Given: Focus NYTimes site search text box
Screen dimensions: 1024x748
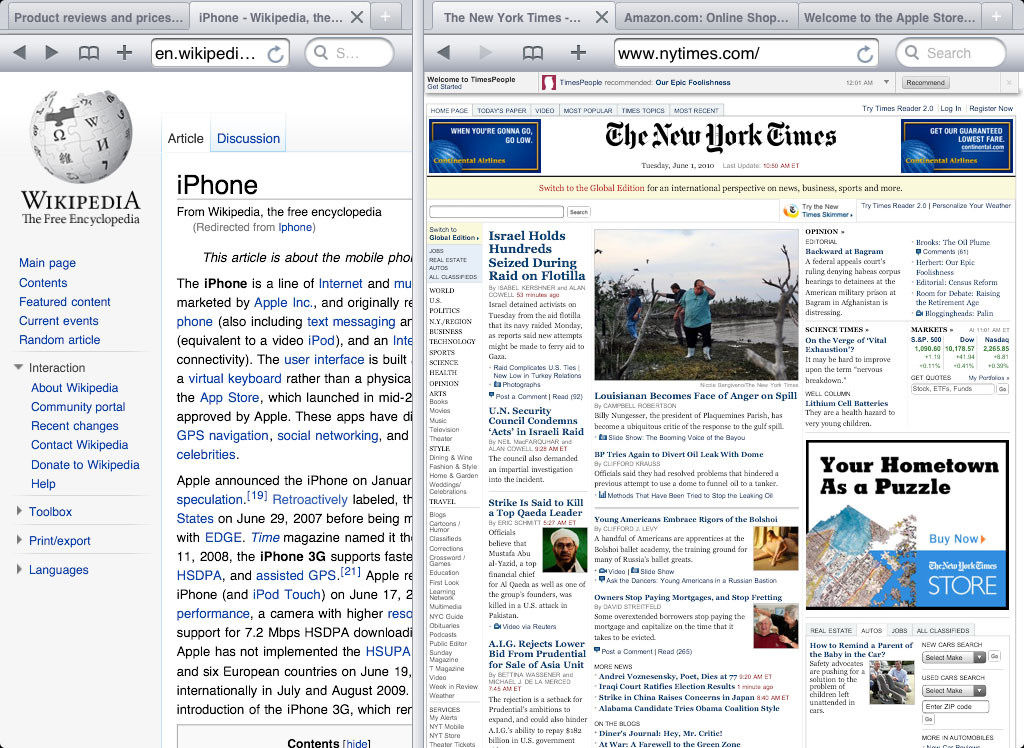Looking at the screenshot, I should [496, 212].
